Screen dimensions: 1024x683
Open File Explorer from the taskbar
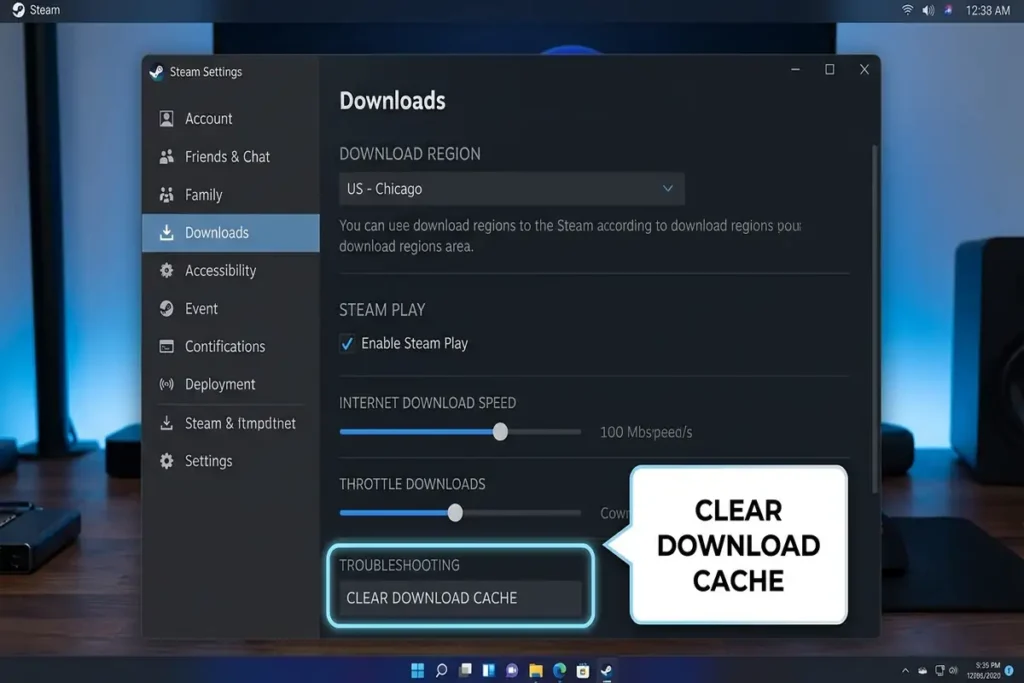tap(536, 670)
